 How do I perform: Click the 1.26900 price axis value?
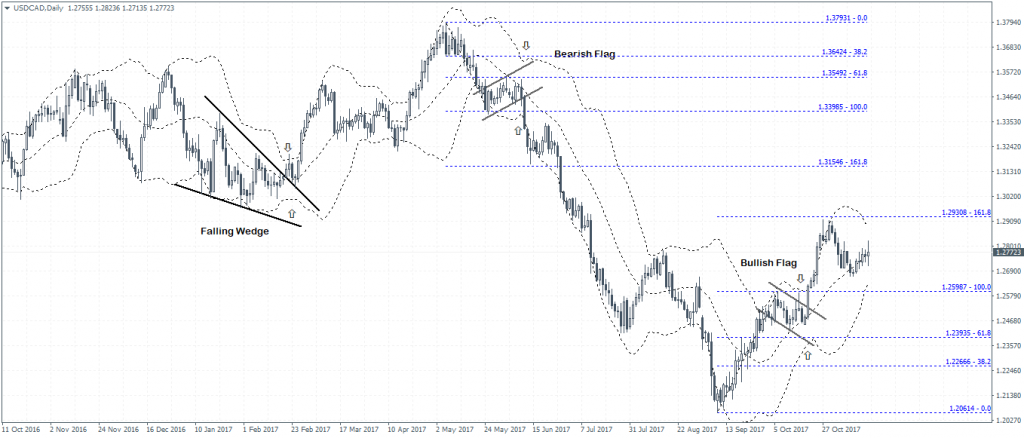point(1008,271)
